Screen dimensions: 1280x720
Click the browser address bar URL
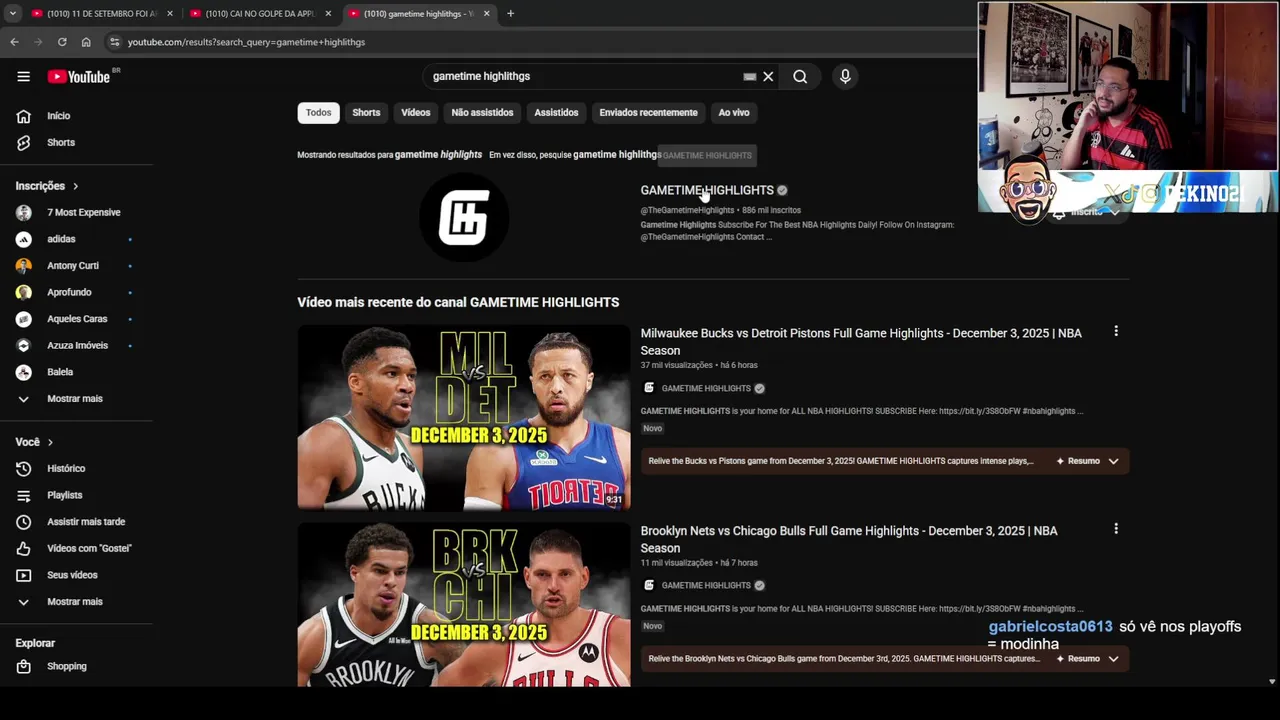(x=246, y=42)
